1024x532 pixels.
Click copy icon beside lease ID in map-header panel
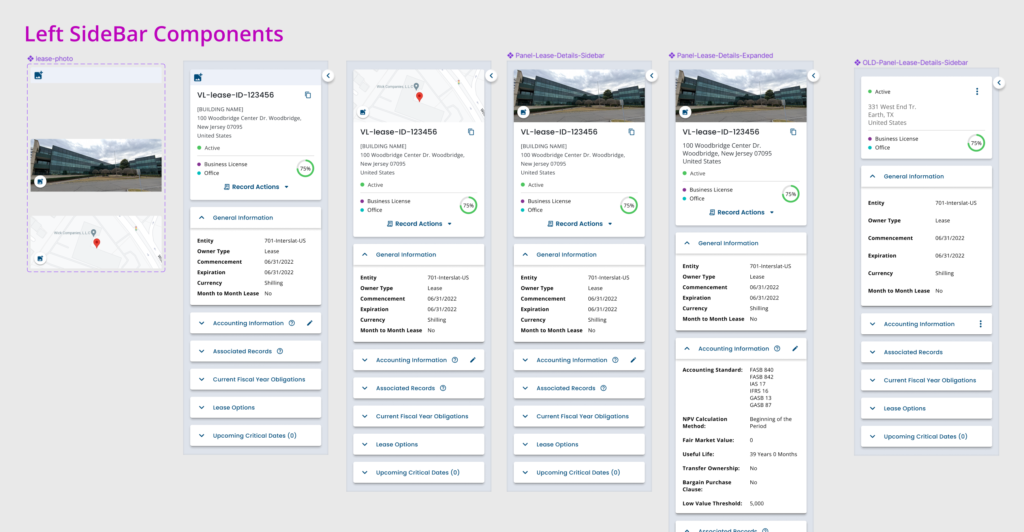pos(470,132)
